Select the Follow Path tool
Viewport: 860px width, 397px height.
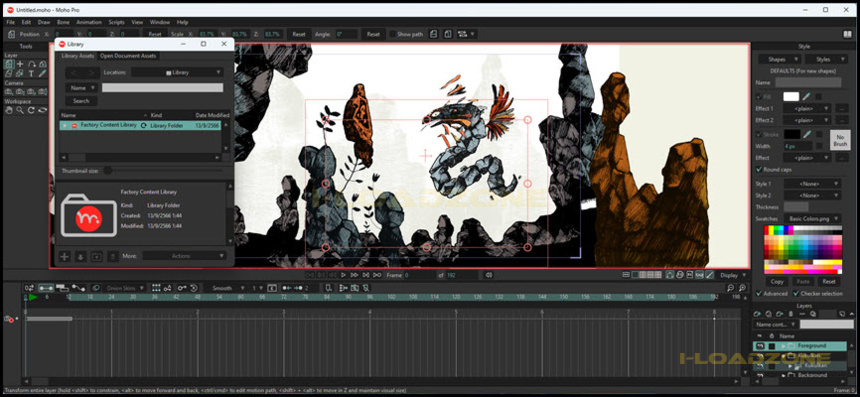pos(32,64)
